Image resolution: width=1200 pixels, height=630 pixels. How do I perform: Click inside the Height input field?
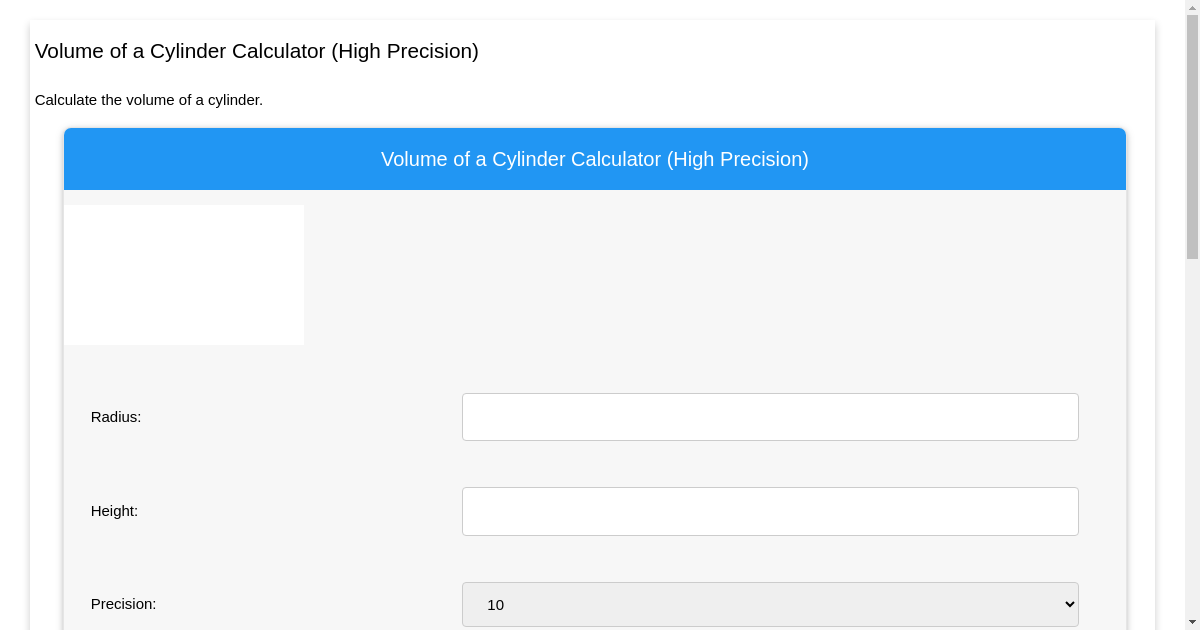pyautogui.click(x=770, y=511)
